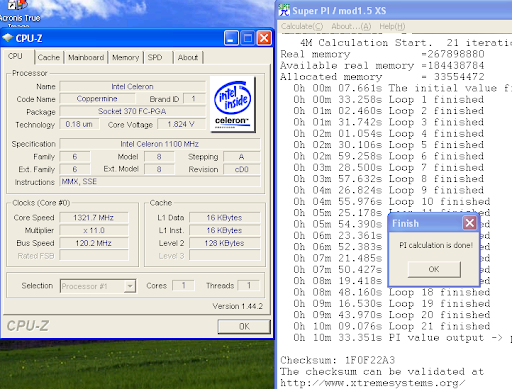Click the Package field Socket 370 FC-PGA
Image resolution: width=512 pixels, height=389 pixels.
[132, 111]
